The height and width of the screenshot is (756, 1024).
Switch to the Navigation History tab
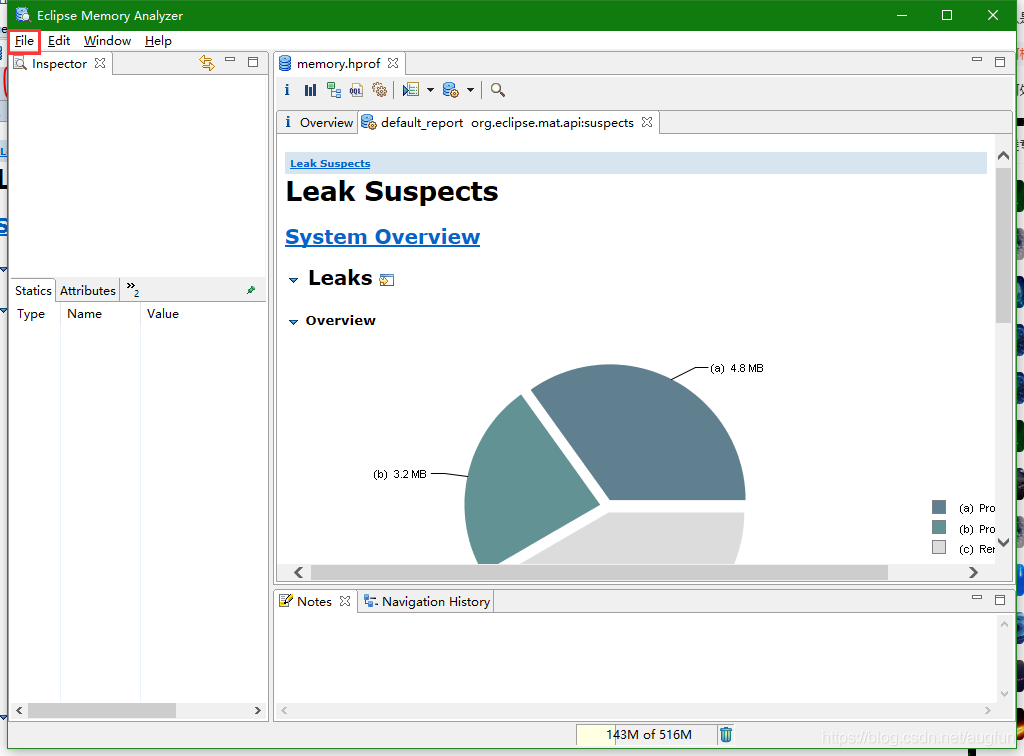(426, 601)
